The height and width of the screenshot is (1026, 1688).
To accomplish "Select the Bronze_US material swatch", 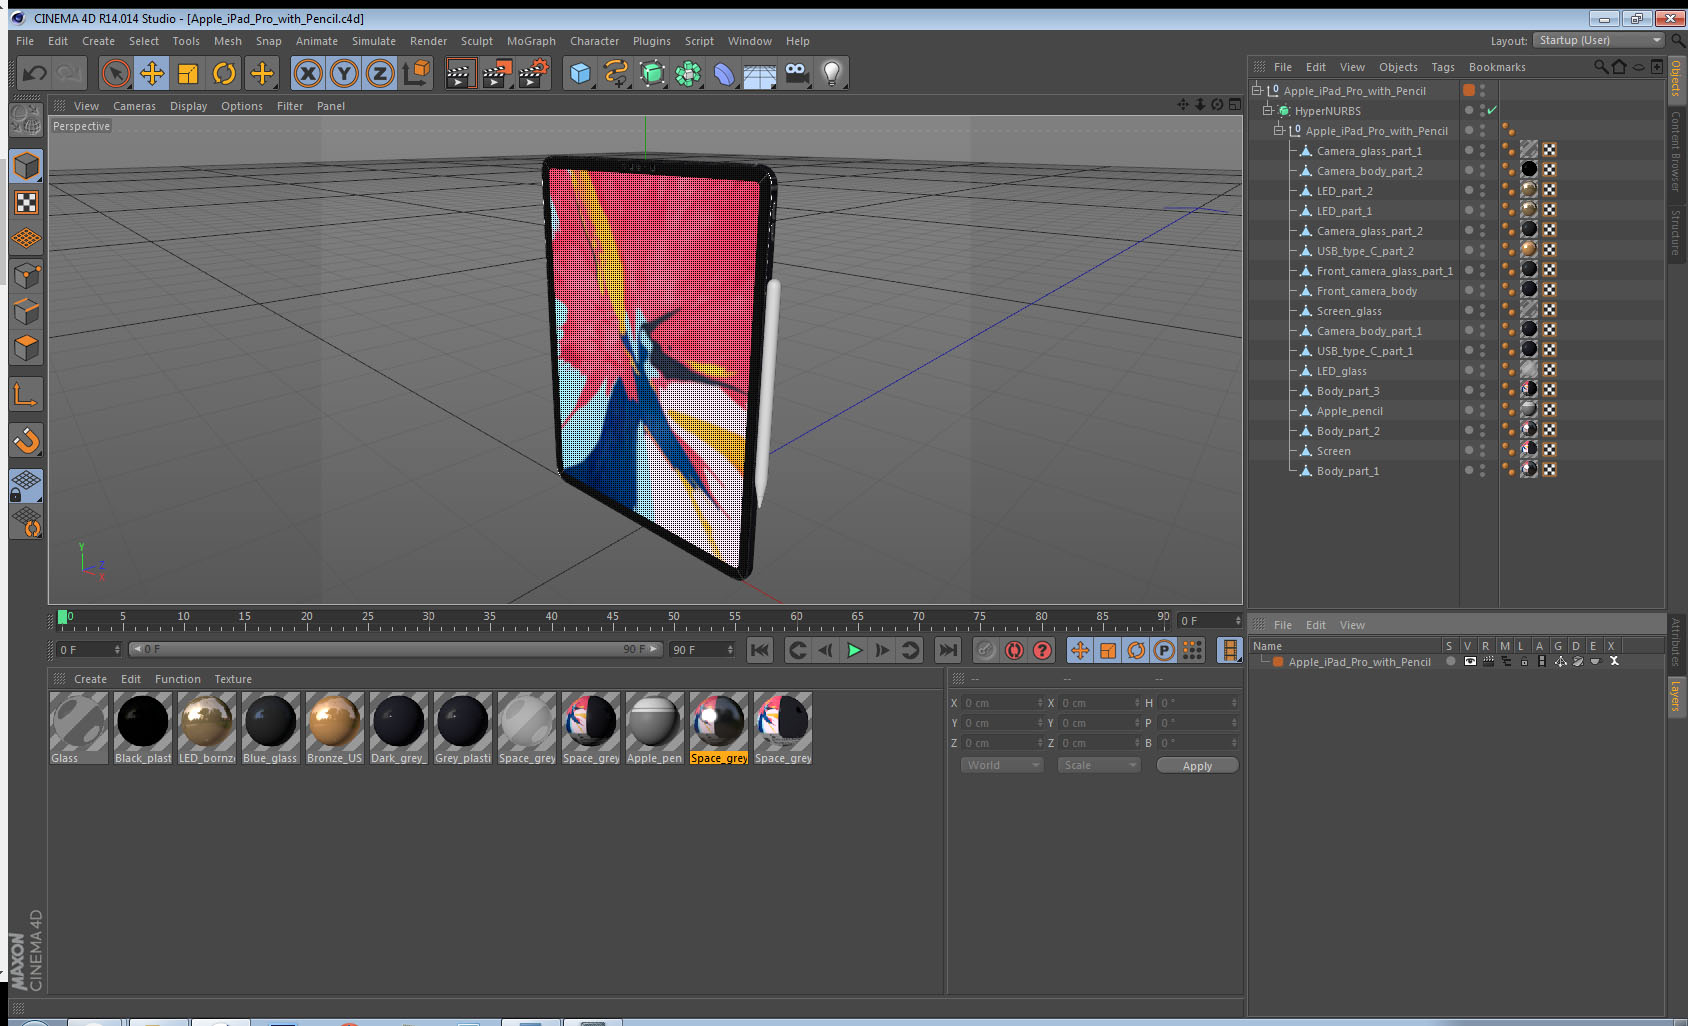I will click(x=335, y=729).
